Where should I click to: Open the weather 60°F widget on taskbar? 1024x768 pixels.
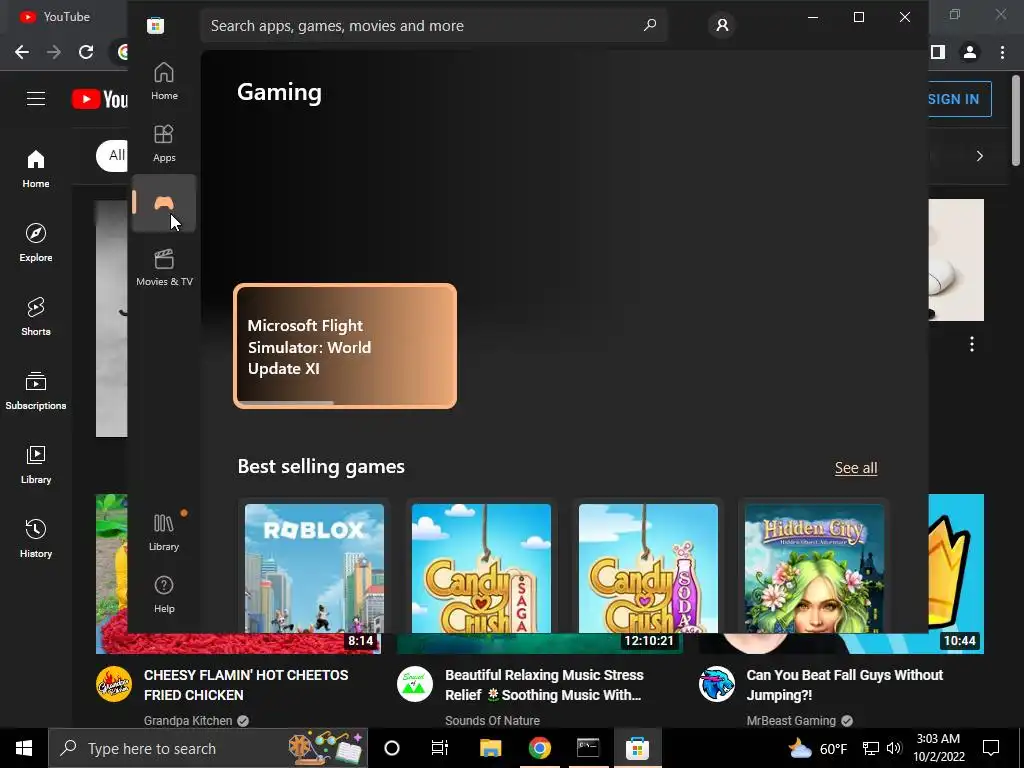pyautogui.click(x=817, y=748)
